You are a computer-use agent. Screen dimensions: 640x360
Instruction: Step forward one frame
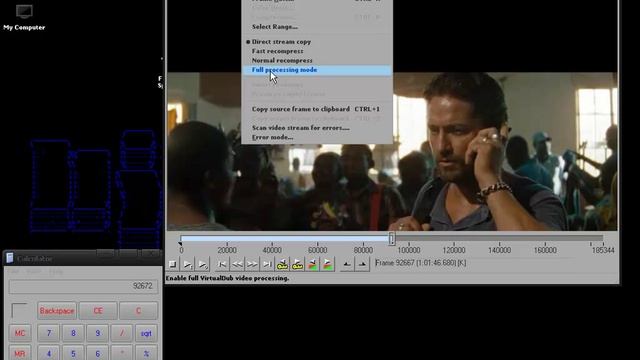point(252,264)
